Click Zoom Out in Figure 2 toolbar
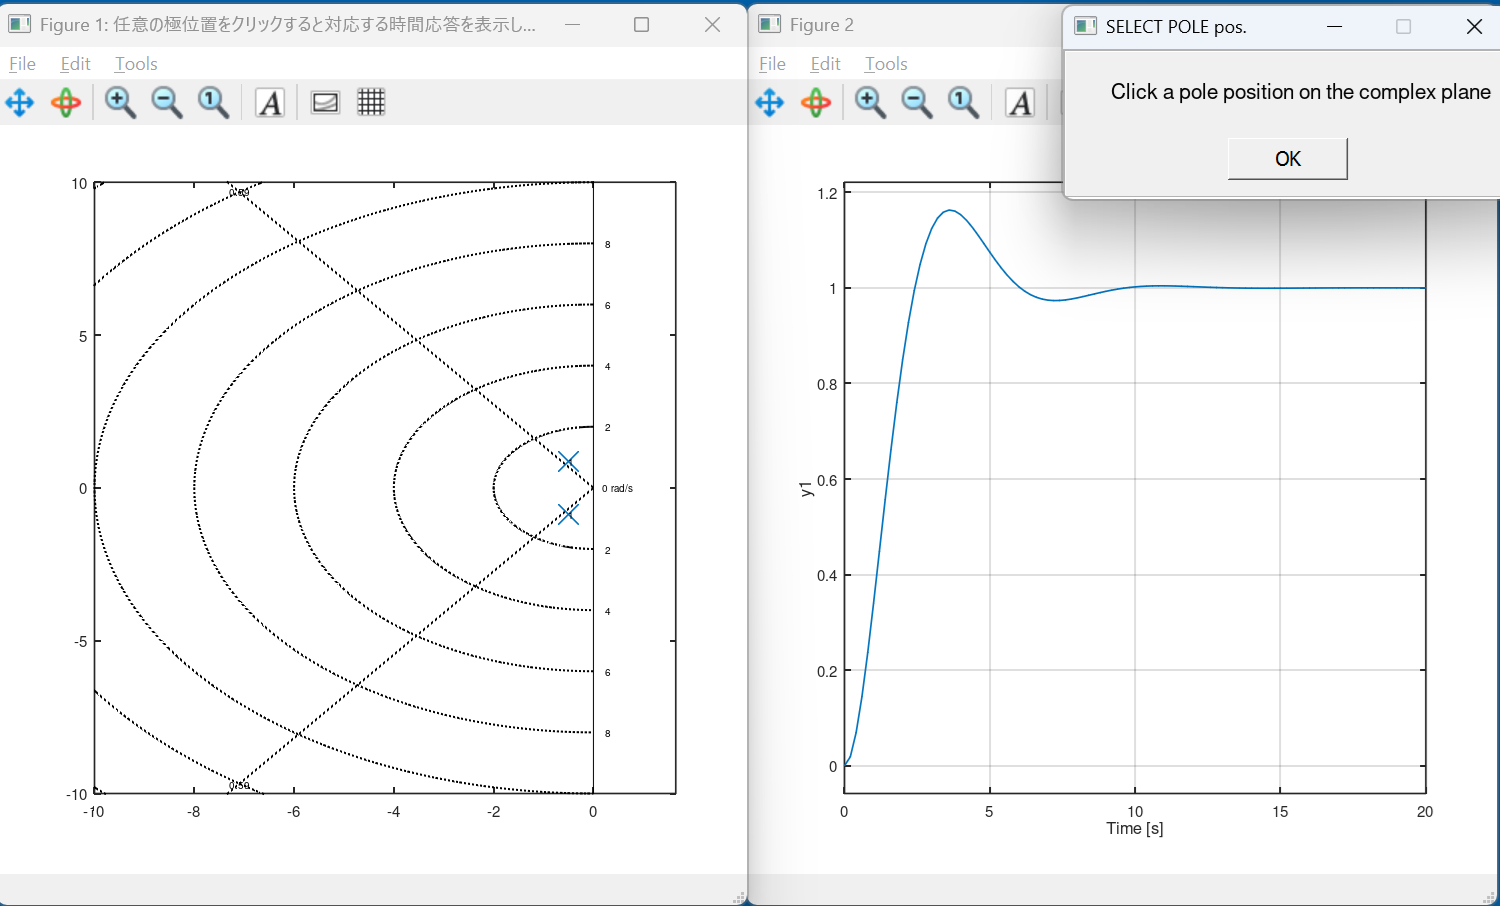Image resolution: width=1500 pixels, height=906 pixels. (x=917, y=102)
